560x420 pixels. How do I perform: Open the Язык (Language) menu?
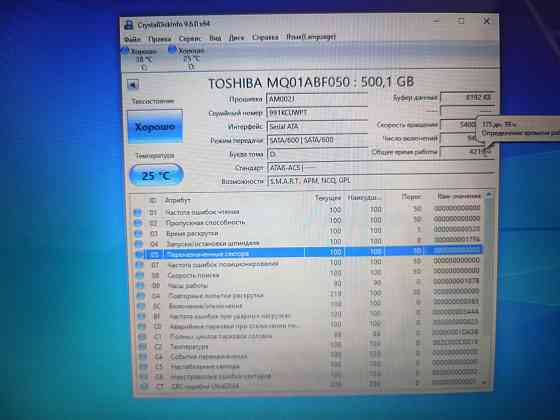(x=311, y=37)
